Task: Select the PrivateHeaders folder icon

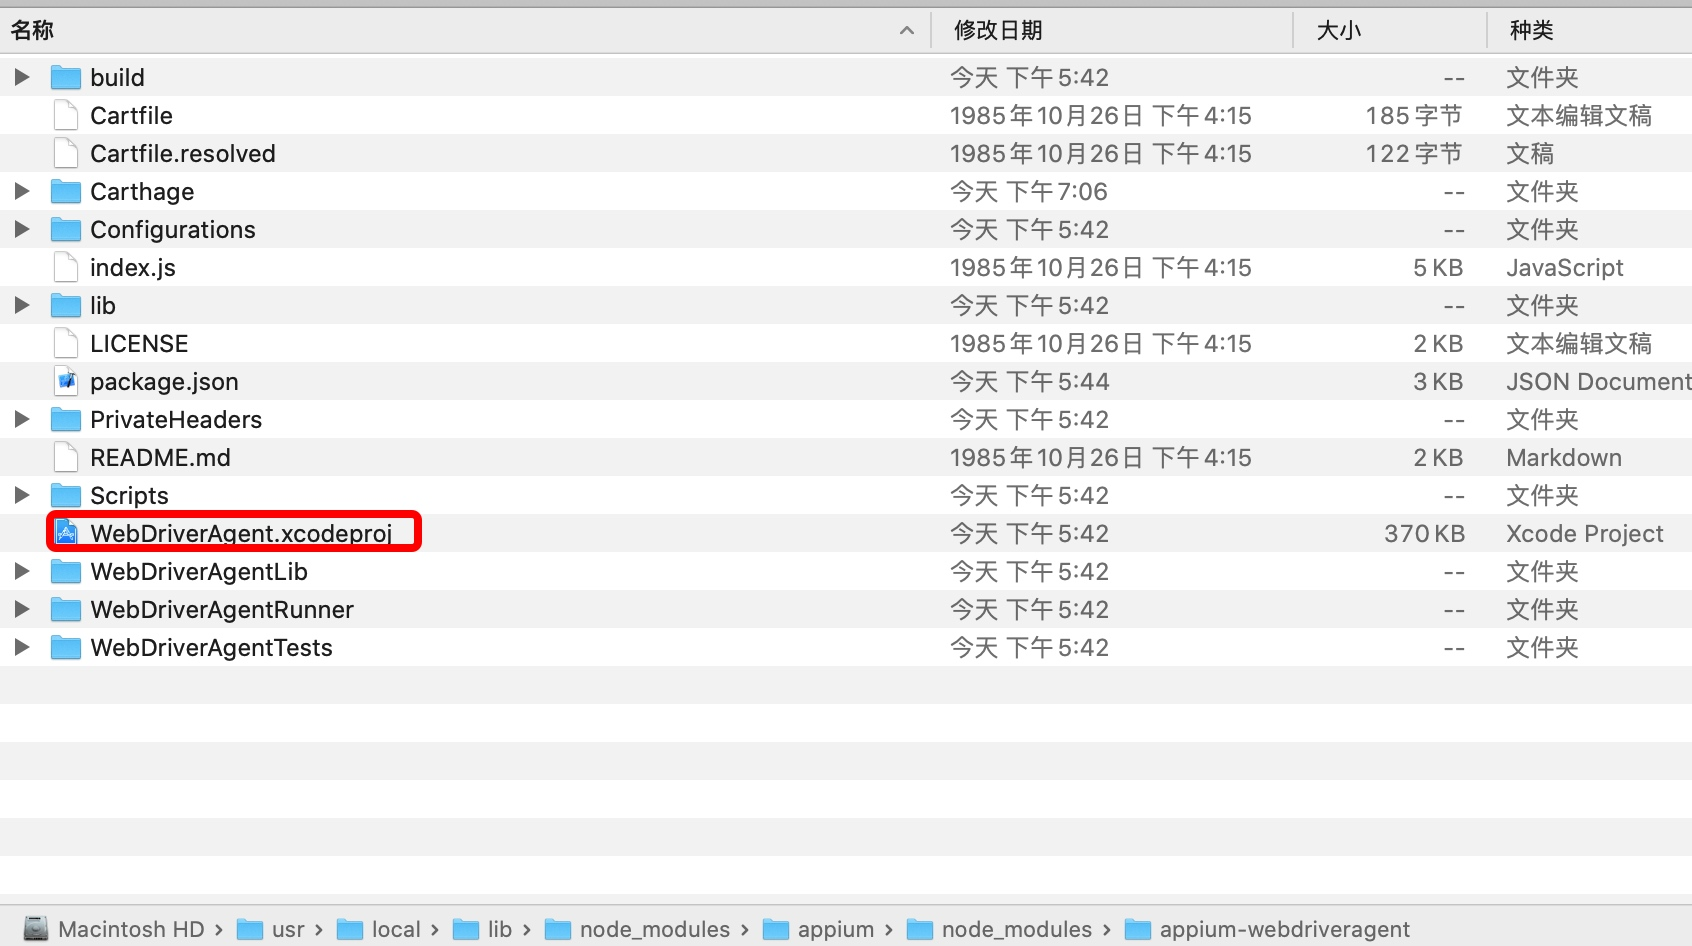Action: (x=66, y=419)
